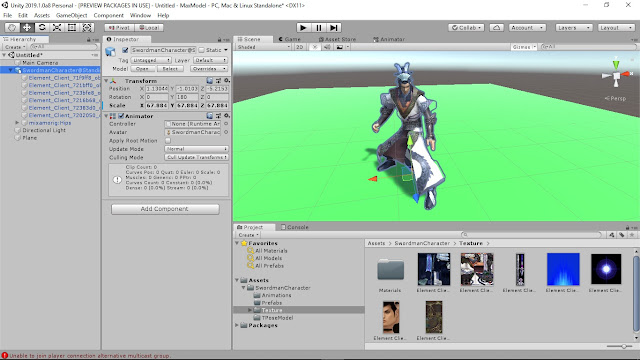
Task: Toggle scene audio icon
Action: pos(327,47)
